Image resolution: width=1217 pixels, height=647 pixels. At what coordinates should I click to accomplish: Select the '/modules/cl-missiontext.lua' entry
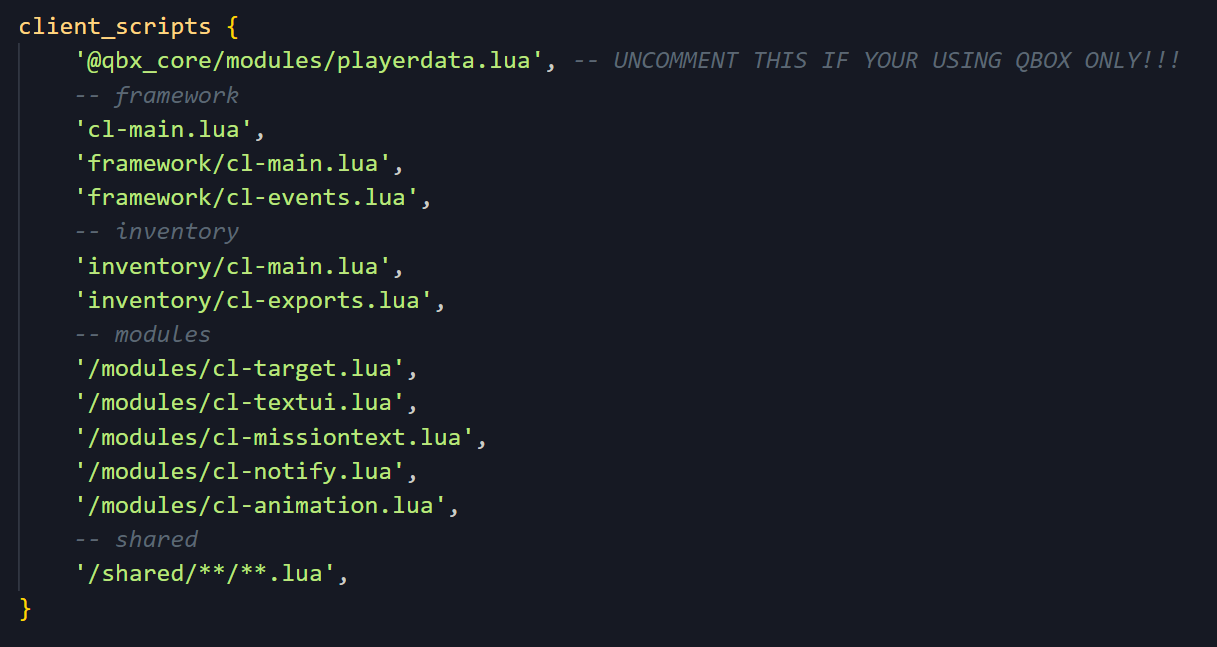click(272, 437)
